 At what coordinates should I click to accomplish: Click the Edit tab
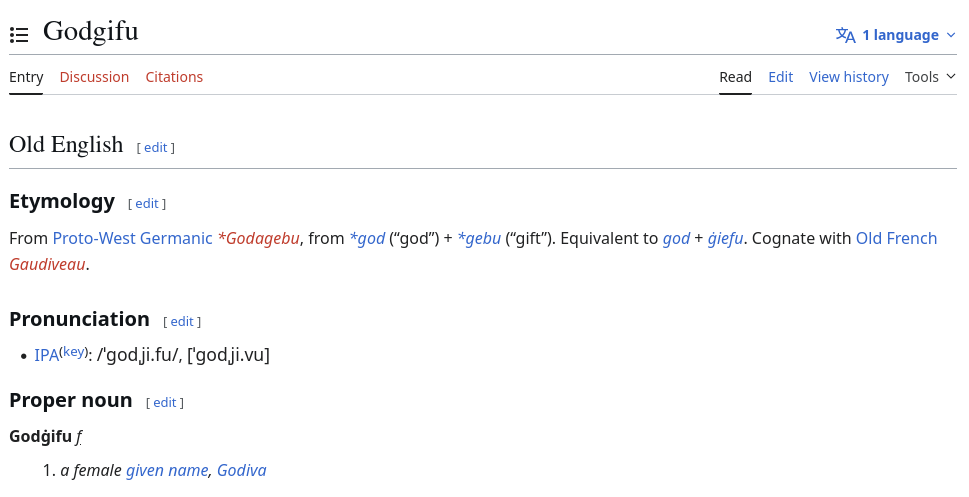[781, 77]
